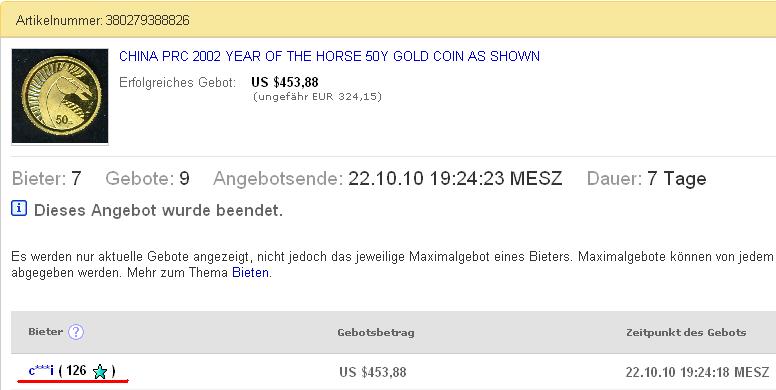Click the Gebotsbetrag column header

click(376, 333)
